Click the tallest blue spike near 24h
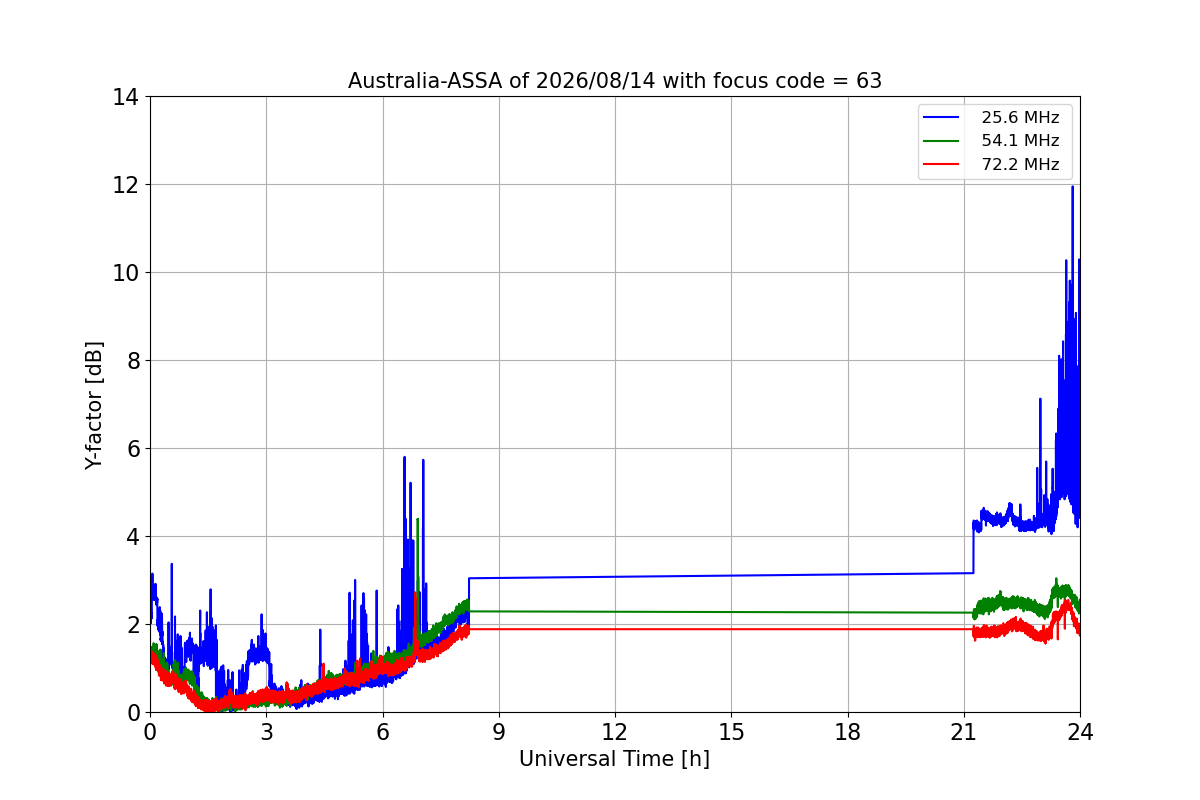The height and width of the screenshot is (800, 1200). (1072, 188)
